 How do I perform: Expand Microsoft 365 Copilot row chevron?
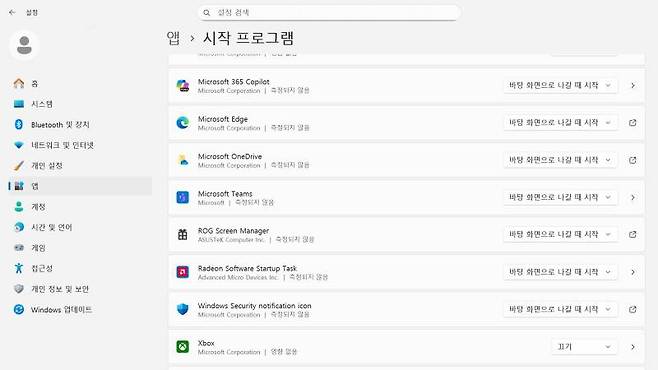633,86
